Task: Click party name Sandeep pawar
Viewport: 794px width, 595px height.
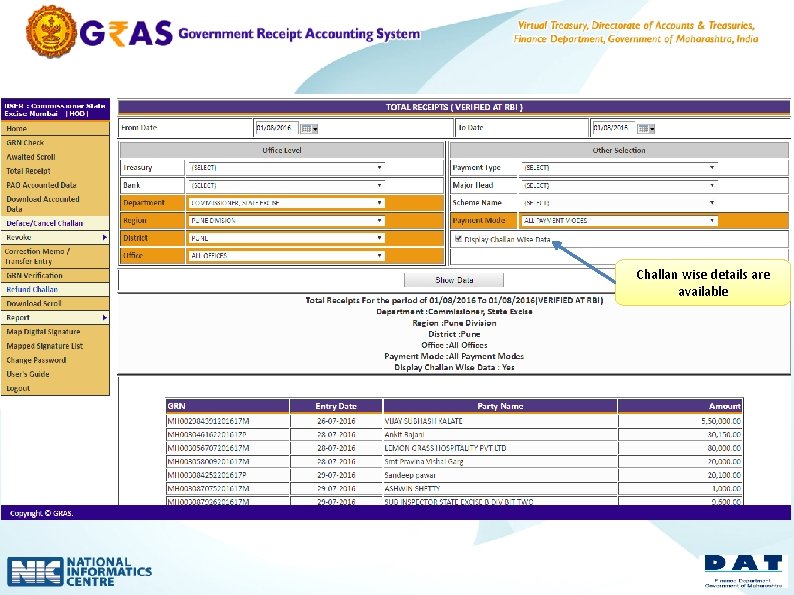Action: [x=410, y=475]
